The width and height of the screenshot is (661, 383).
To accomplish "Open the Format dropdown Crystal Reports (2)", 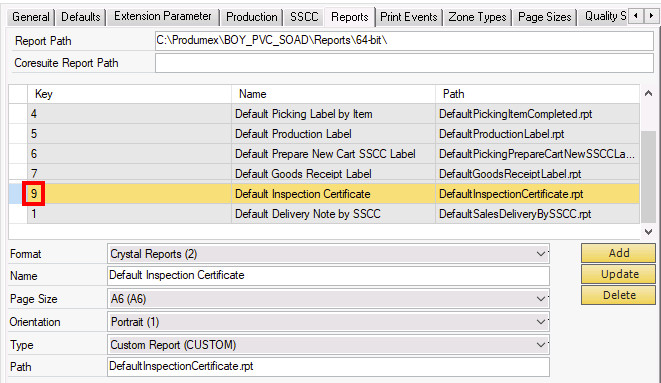I will pyautogui.click(x=328, y=254).
